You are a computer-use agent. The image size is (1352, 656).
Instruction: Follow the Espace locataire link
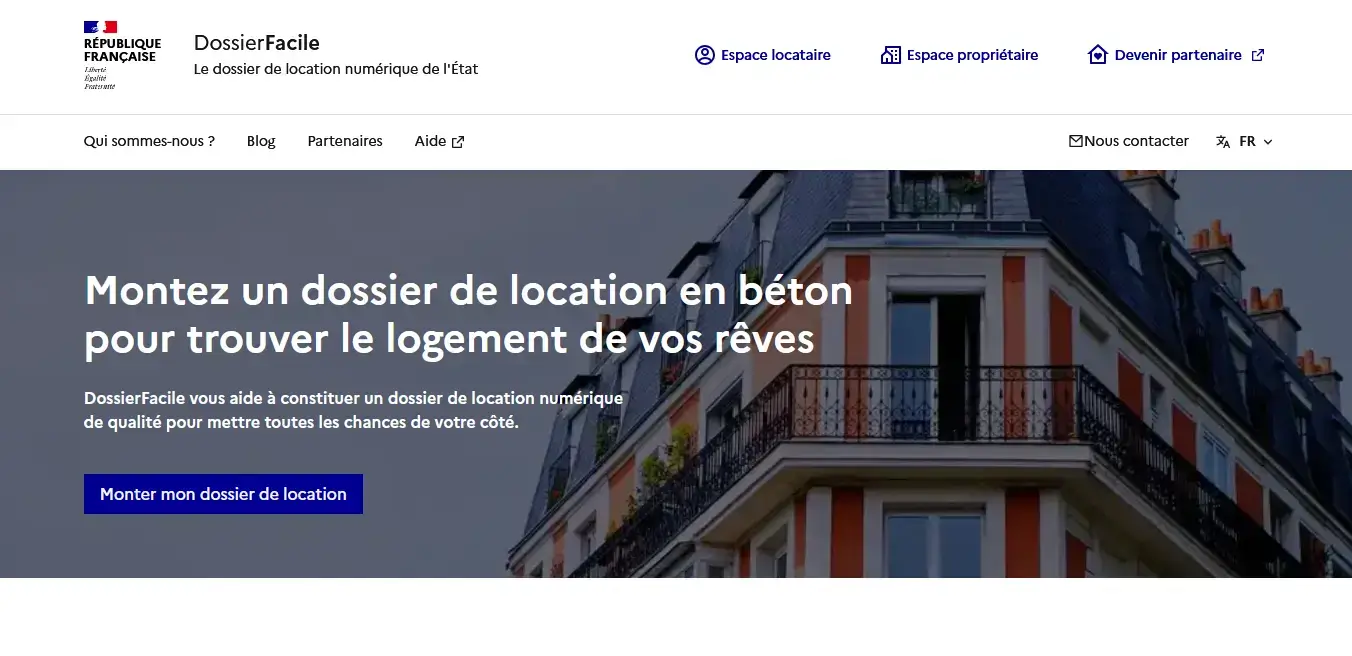click(775, 55)
